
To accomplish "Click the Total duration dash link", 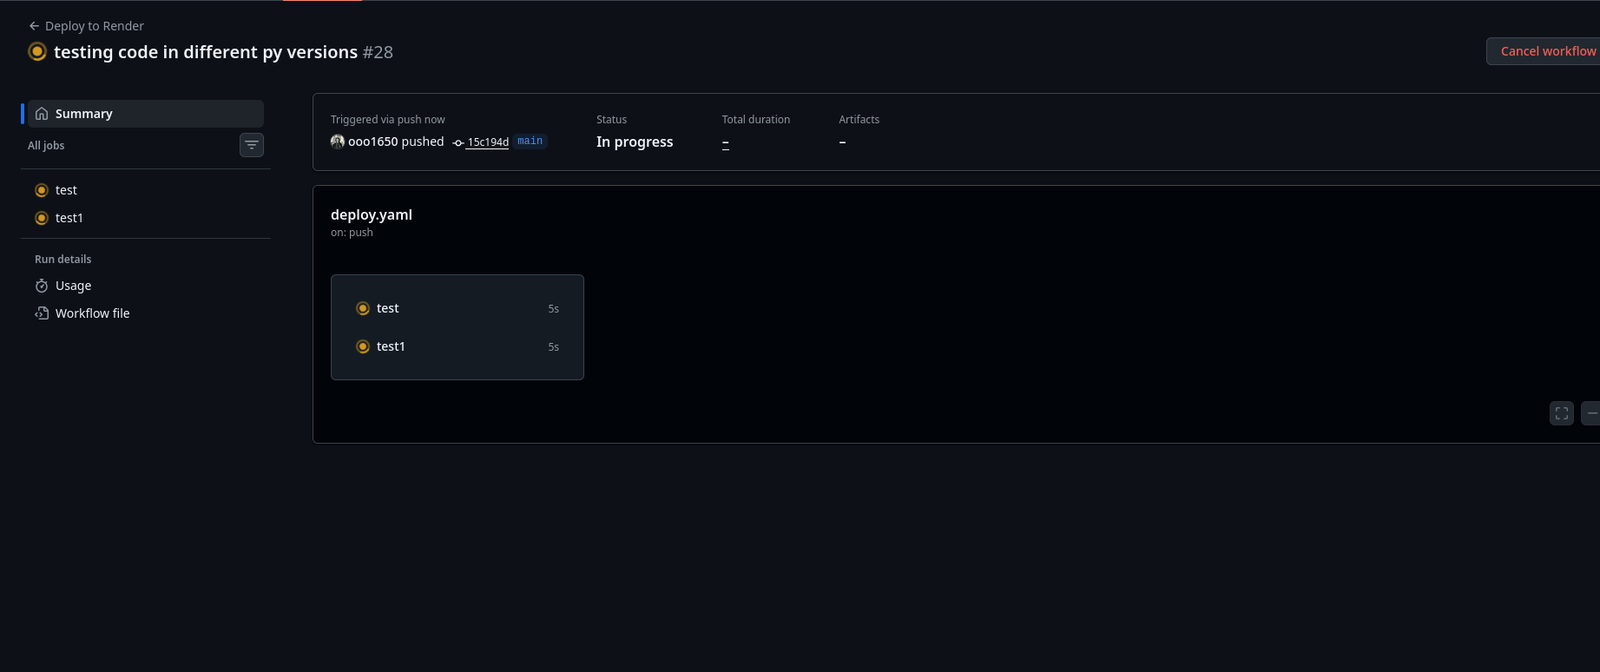I will point(725,143).
